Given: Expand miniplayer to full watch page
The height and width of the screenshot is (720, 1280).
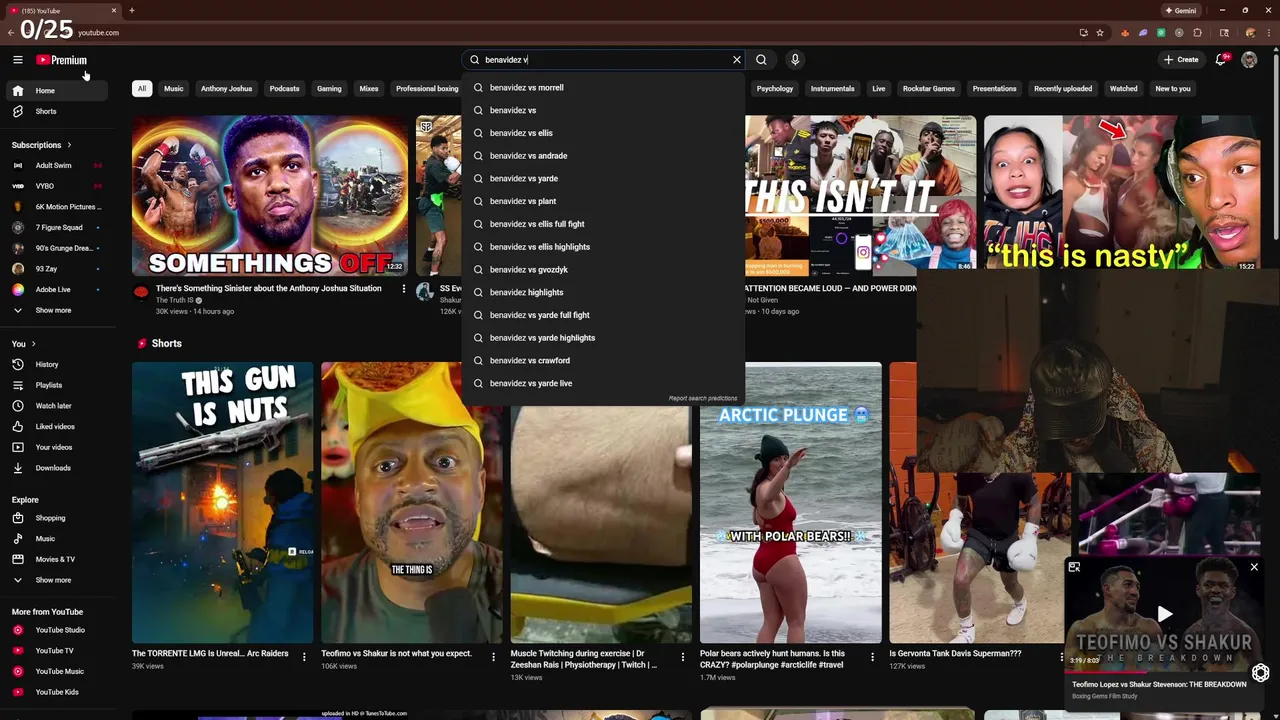Looking at the screenshot, I should point(1074,567).
